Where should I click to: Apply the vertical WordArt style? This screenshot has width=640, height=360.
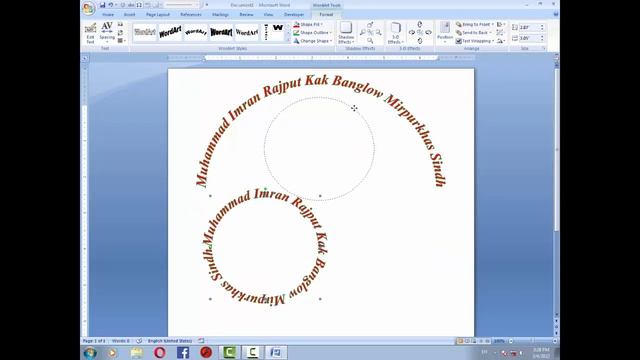pos(266,32)
